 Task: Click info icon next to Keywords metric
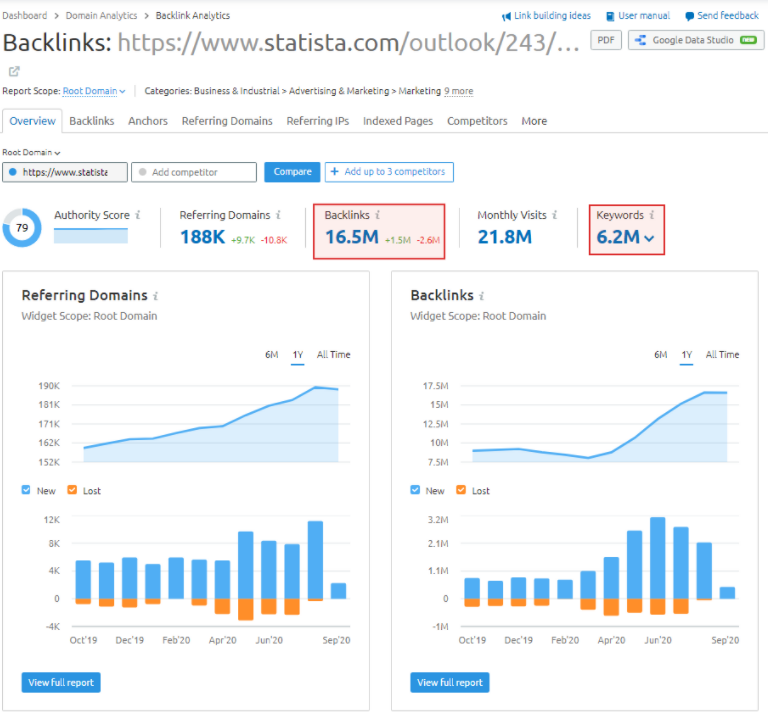[x=652, y=215]
